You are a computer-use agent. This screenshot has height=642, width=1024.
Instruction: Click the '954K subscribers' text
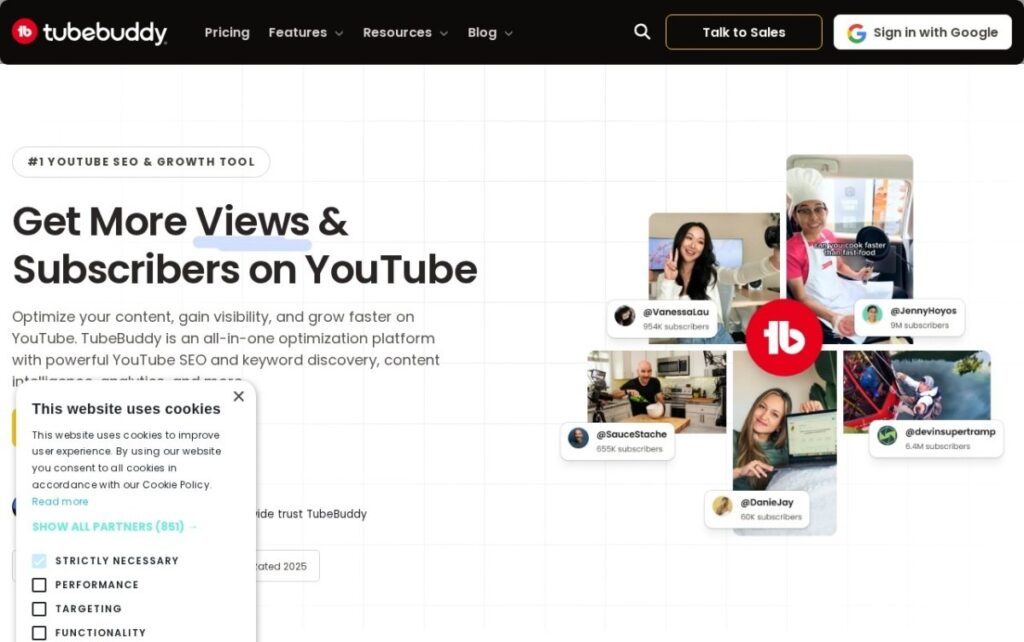(675, 327)
